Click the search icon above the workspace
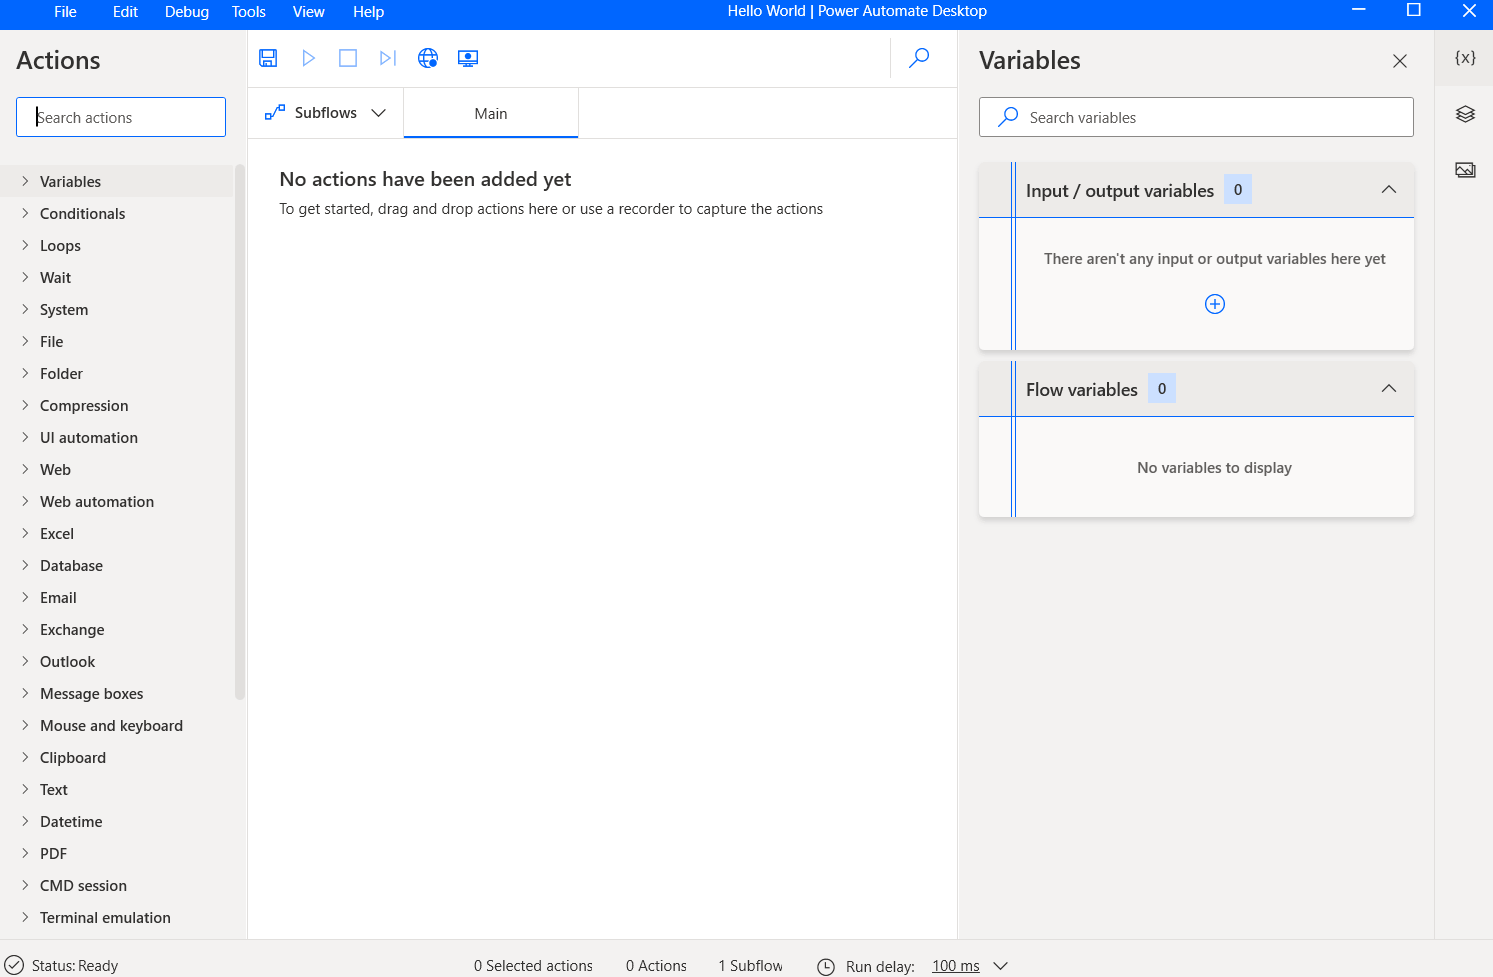The width and height of the screenshot is (1493, 977). click(919, 58)
